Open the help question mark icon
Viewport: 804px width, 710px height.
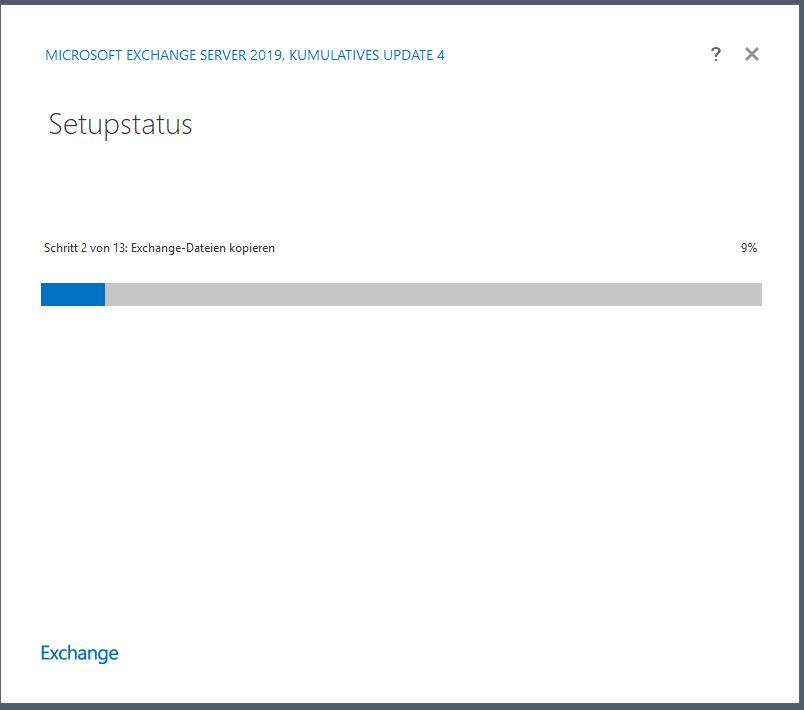(x=716, y=54)
